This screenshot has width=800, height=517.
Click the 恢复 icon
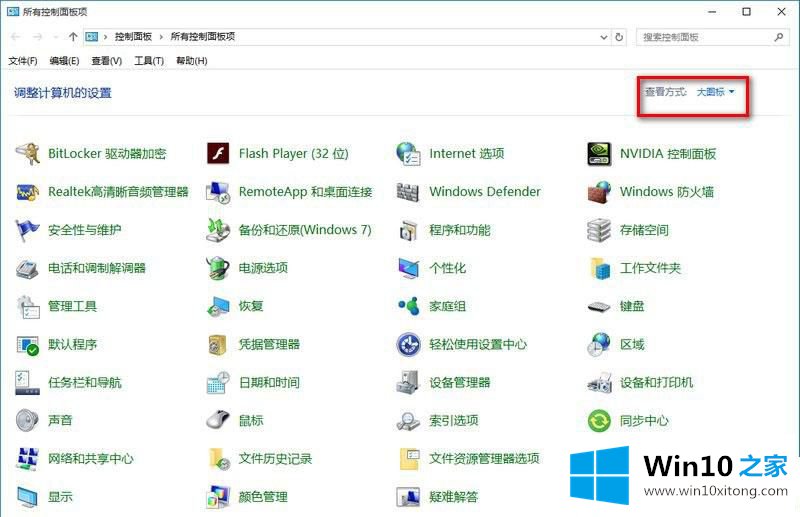(x=218, y=306)
